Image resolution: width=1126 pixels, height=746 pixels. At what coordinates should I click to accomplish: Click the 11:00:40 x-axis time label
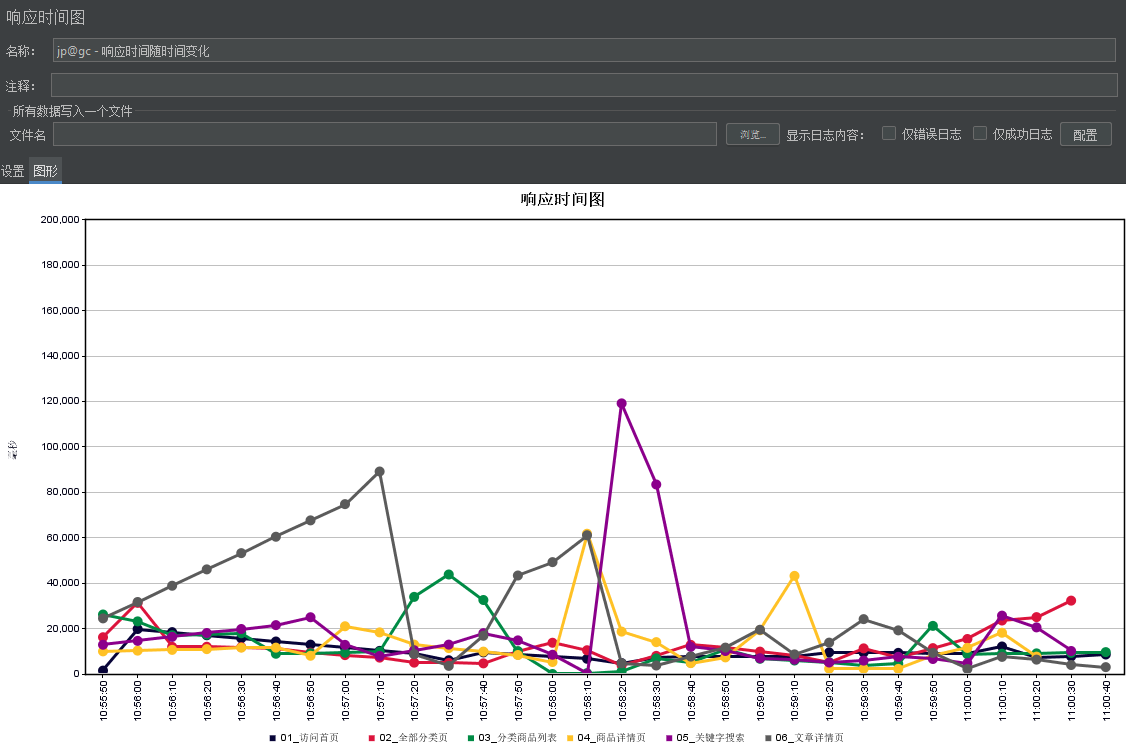1106,701
